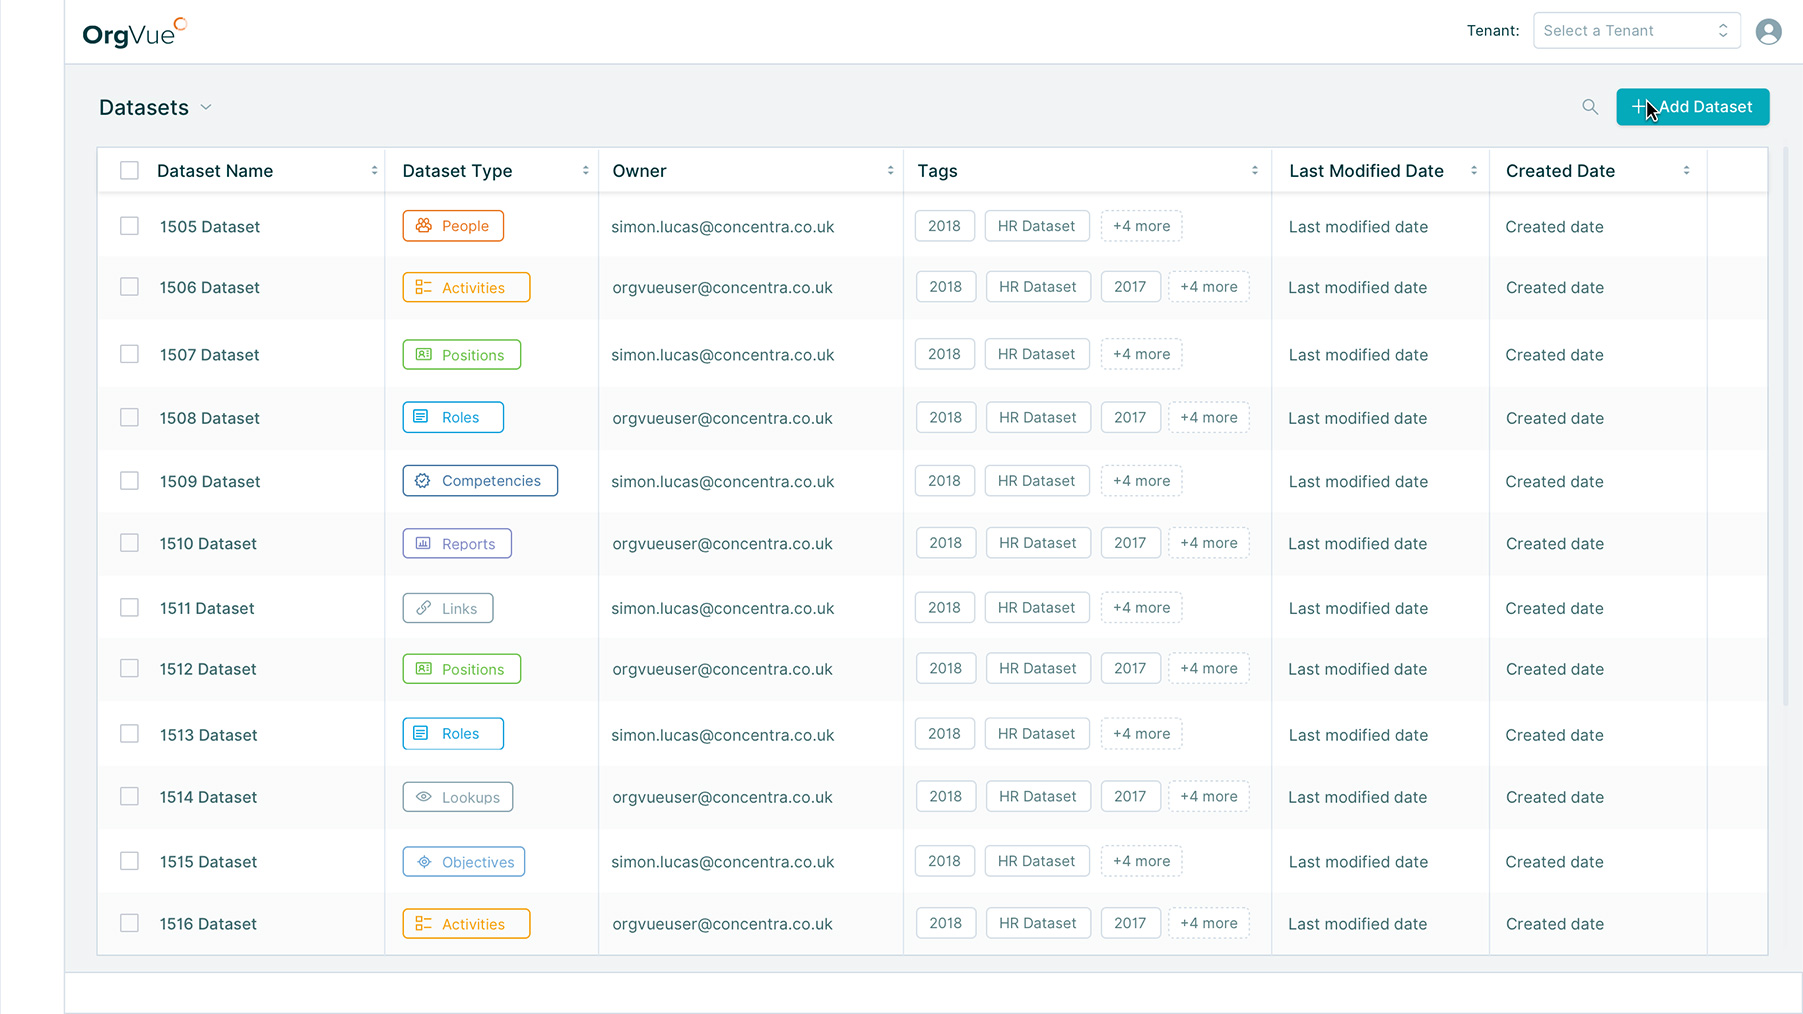Sort by Created Date column arrows

coord(1686,171)
